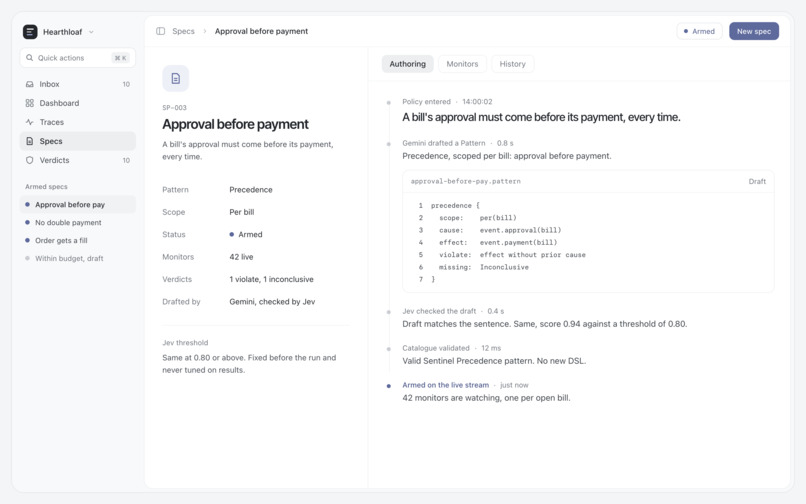Click code line missing: Inconclusive
Viewport: 806px width, 504px height.
(x=484, y=267)
